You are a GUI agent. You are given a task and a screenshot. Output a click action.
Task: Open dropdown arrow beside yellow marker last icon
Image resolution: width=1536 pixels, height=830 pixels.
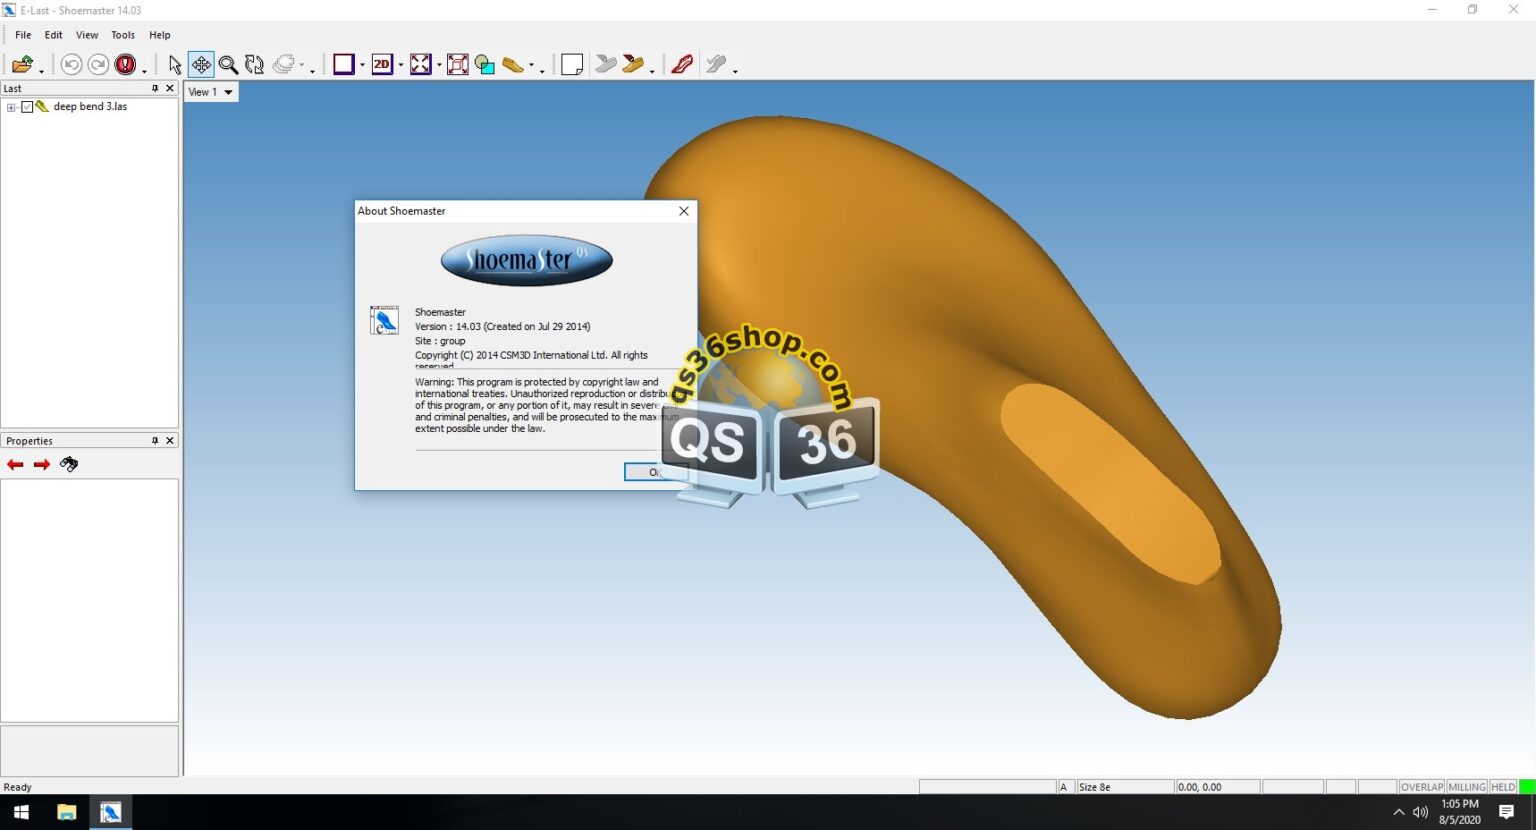(x=652, y=70)
